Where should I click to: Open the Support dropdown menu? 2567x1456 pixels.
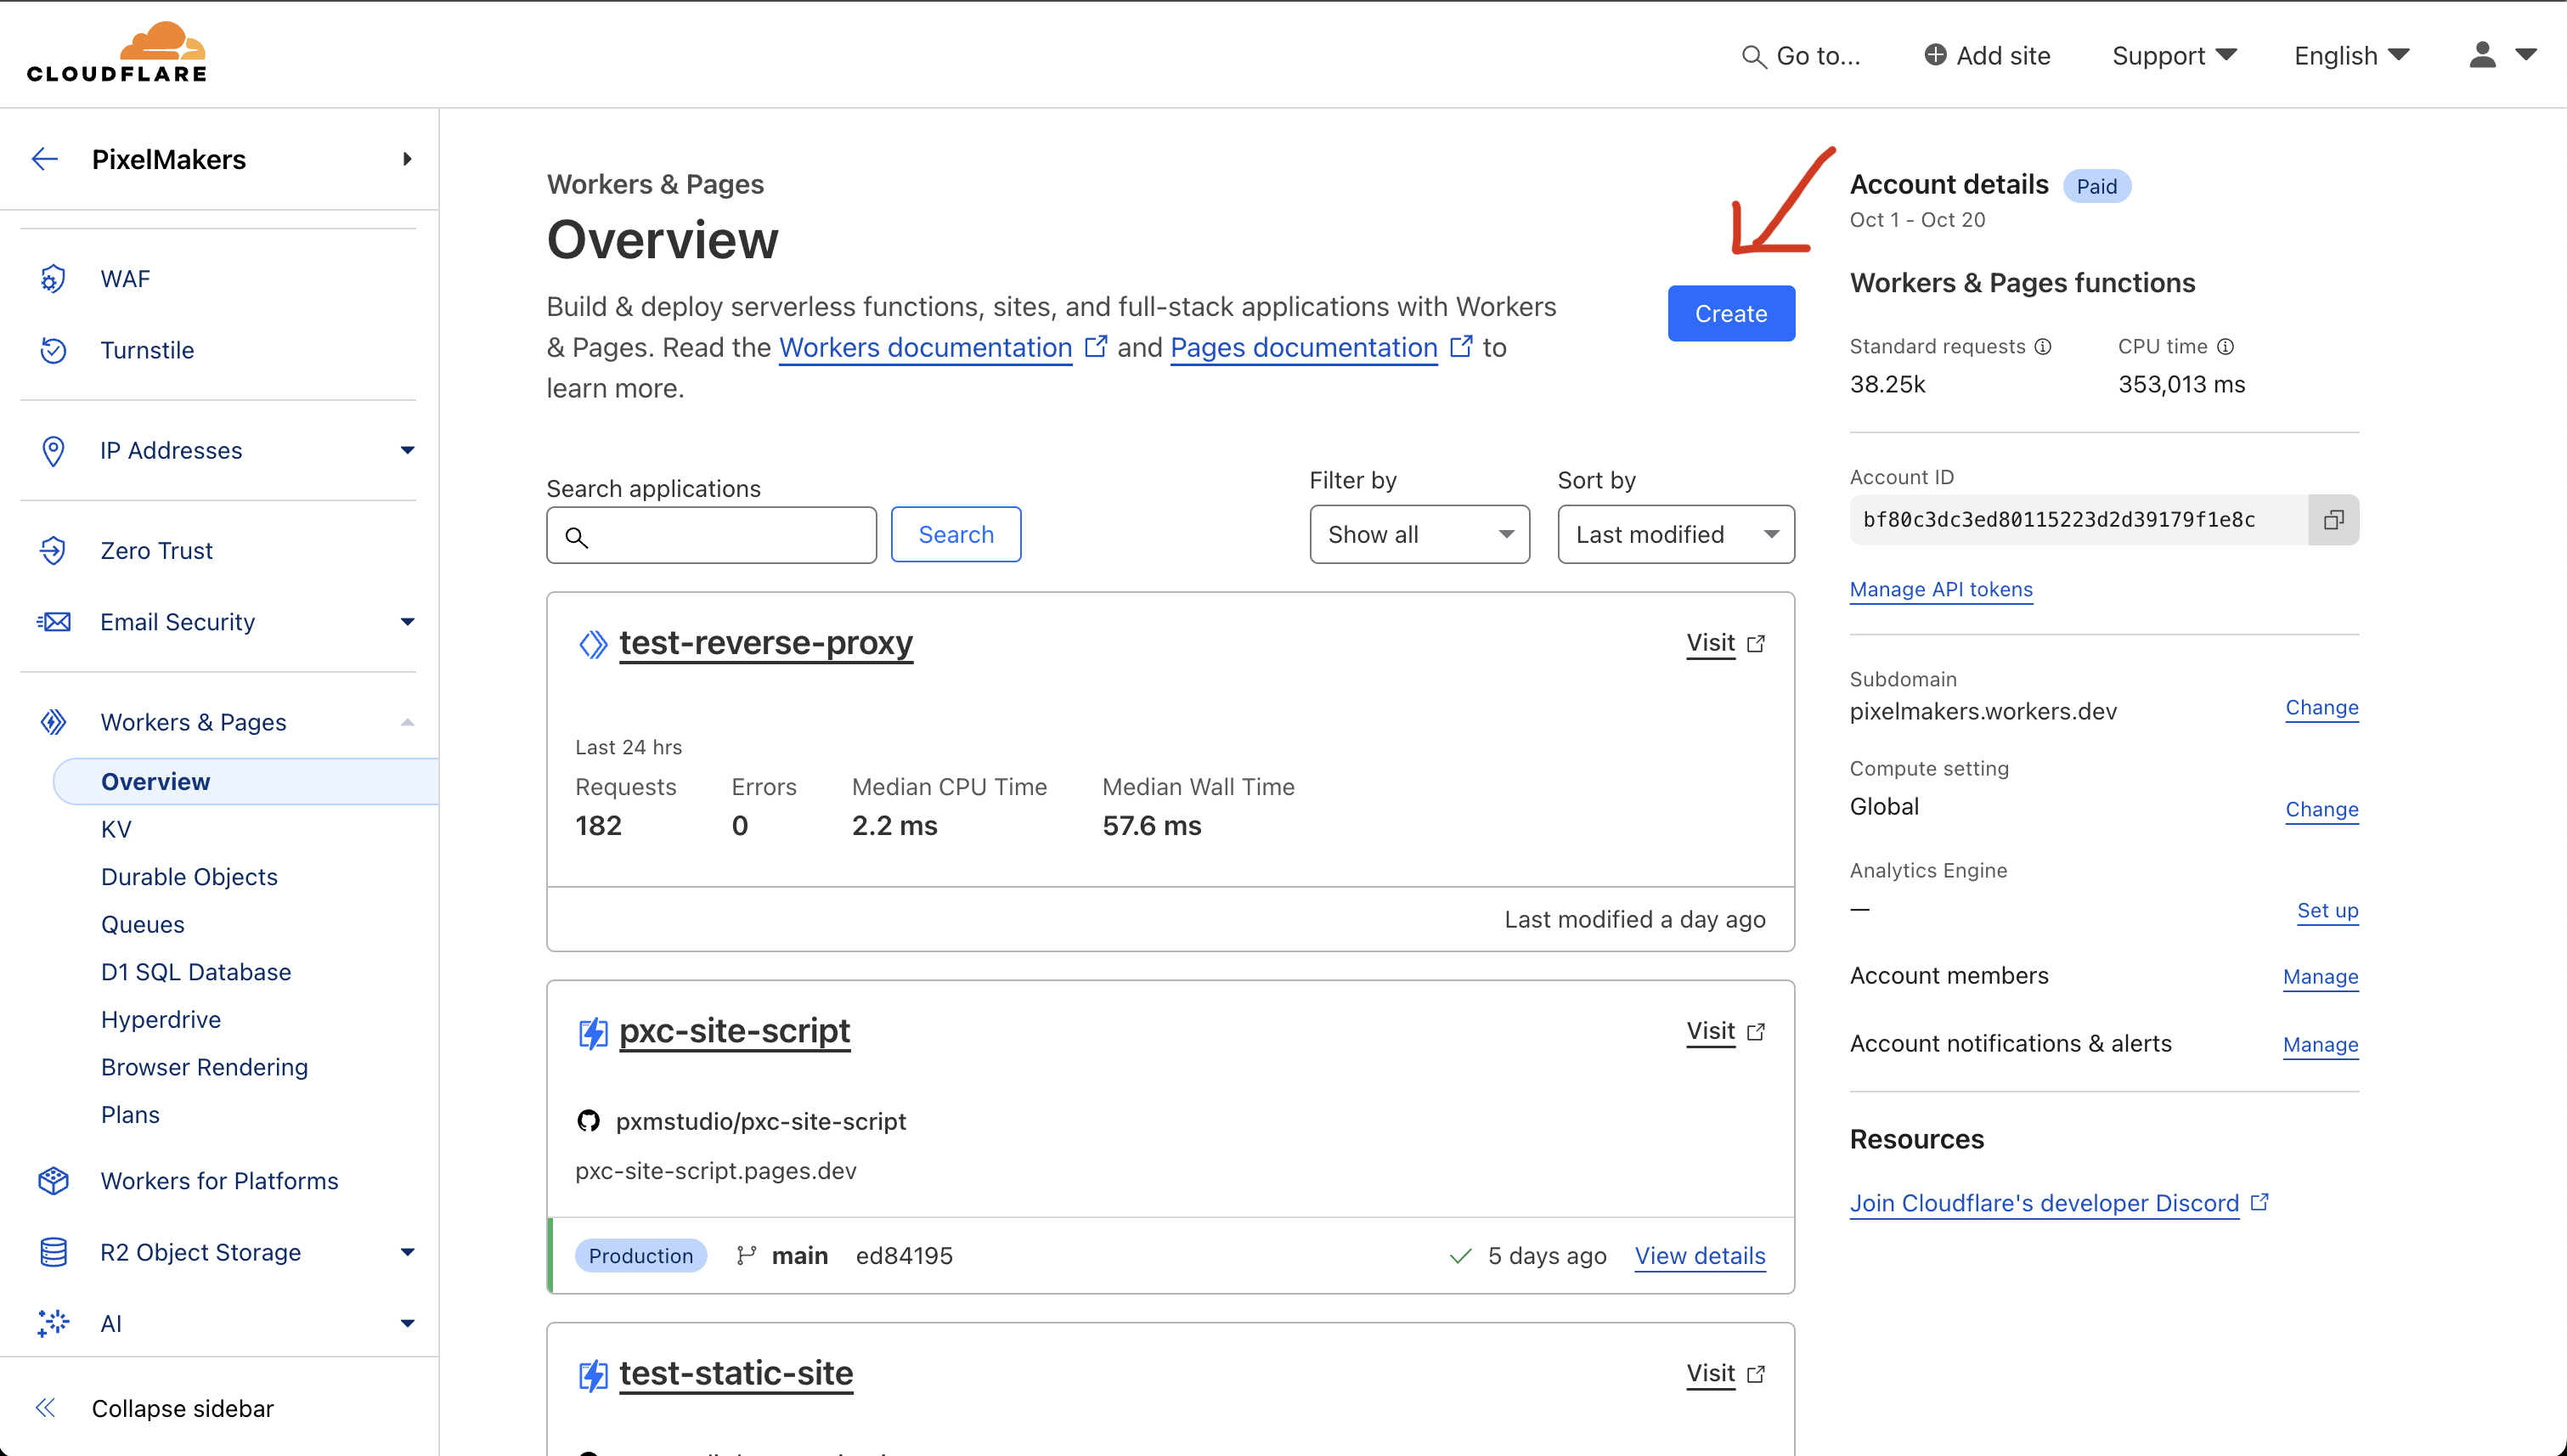point(2174,56)
